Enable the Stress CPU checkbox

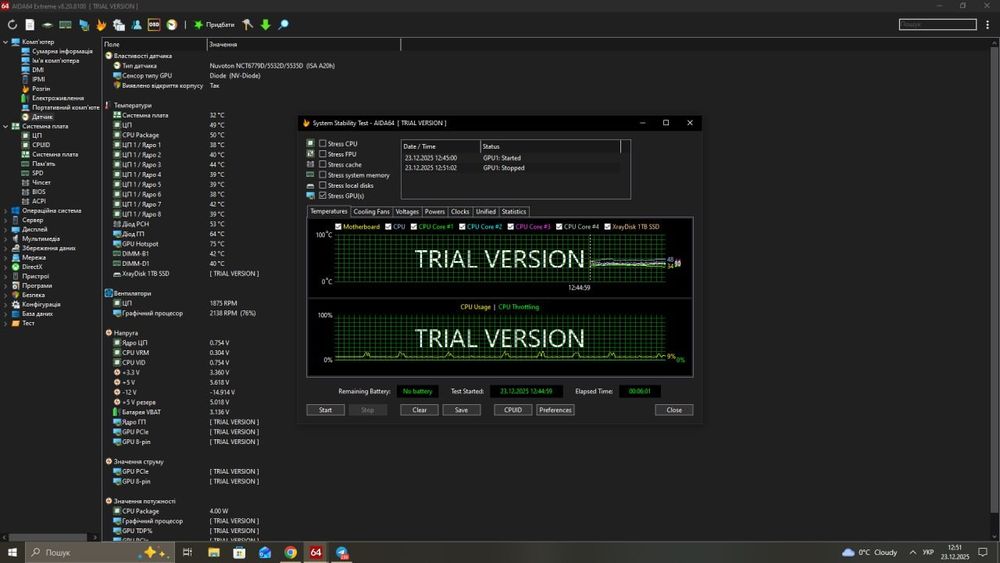(322, 144)
